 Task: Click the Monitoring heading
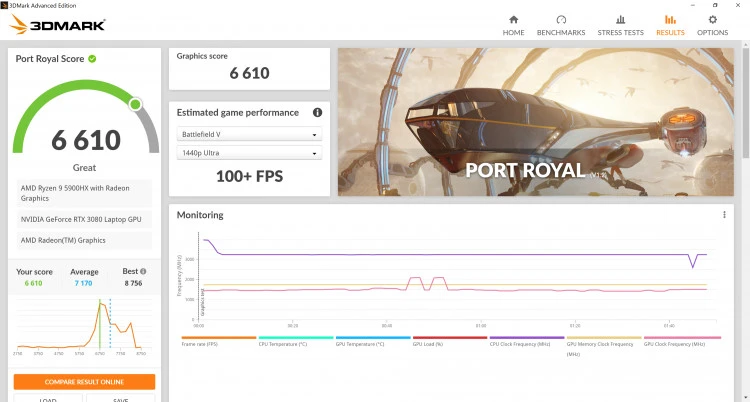pos(200,215)
